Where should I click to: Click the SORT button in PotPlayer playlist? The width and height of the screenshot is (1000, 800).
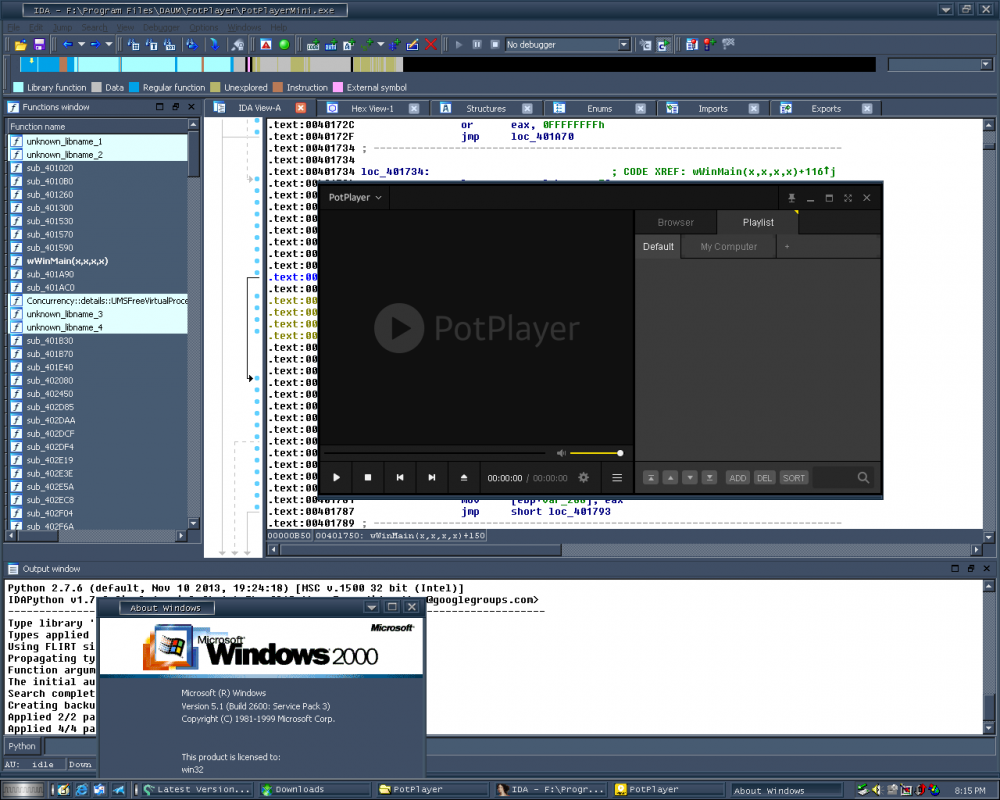(793, 478)
